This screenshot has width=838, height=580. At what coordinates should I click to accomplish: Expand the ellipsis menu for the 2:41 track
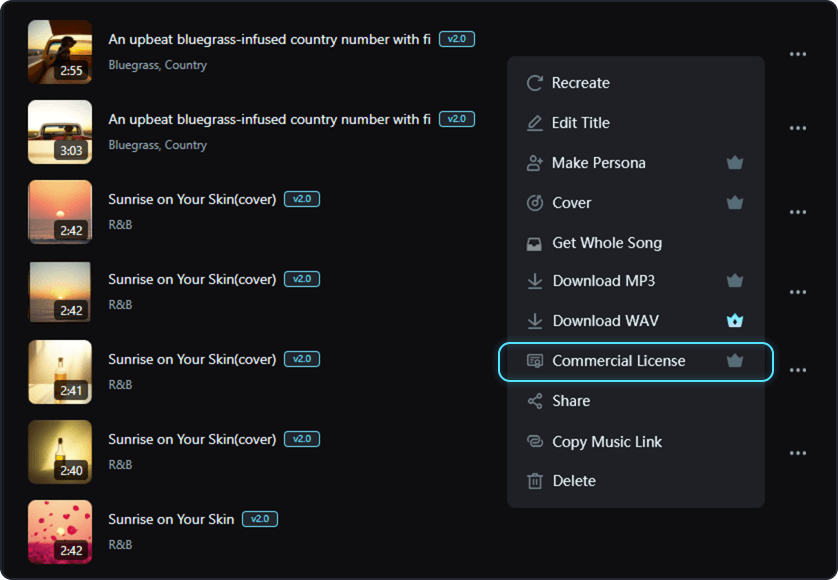pyautogui.click(x=797, y=370)
